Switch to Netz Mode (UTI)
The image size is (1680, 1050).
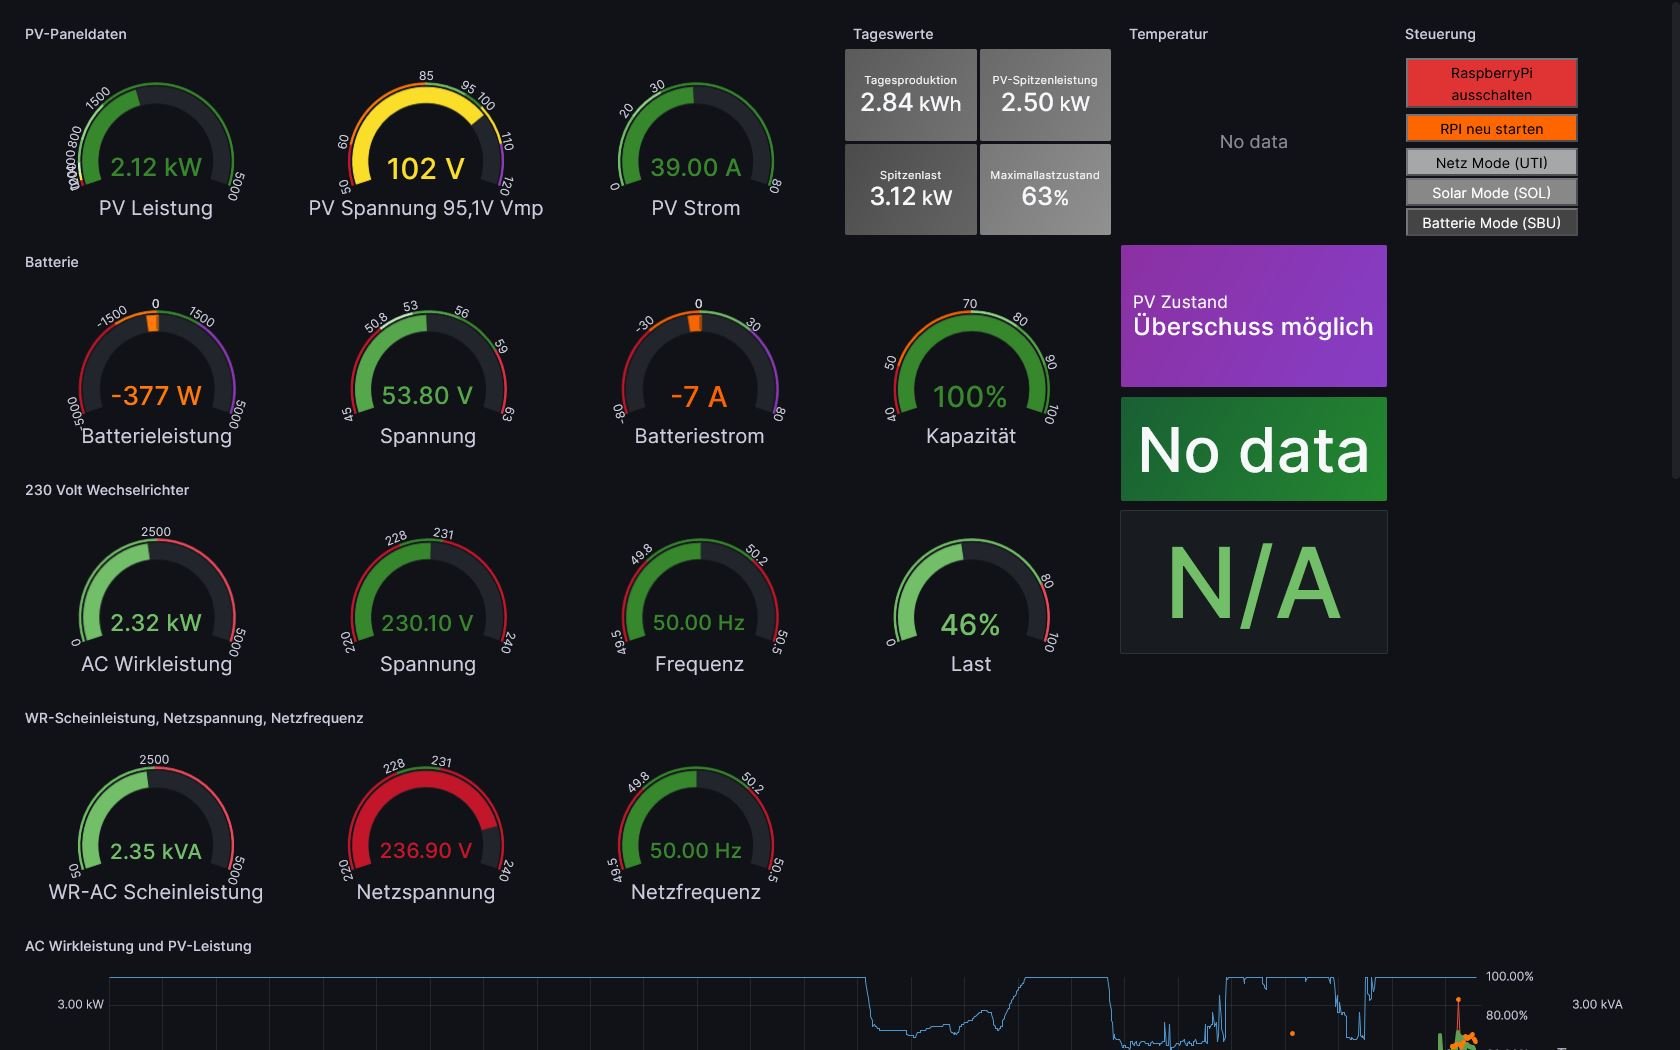click(x=1491, y=162)
